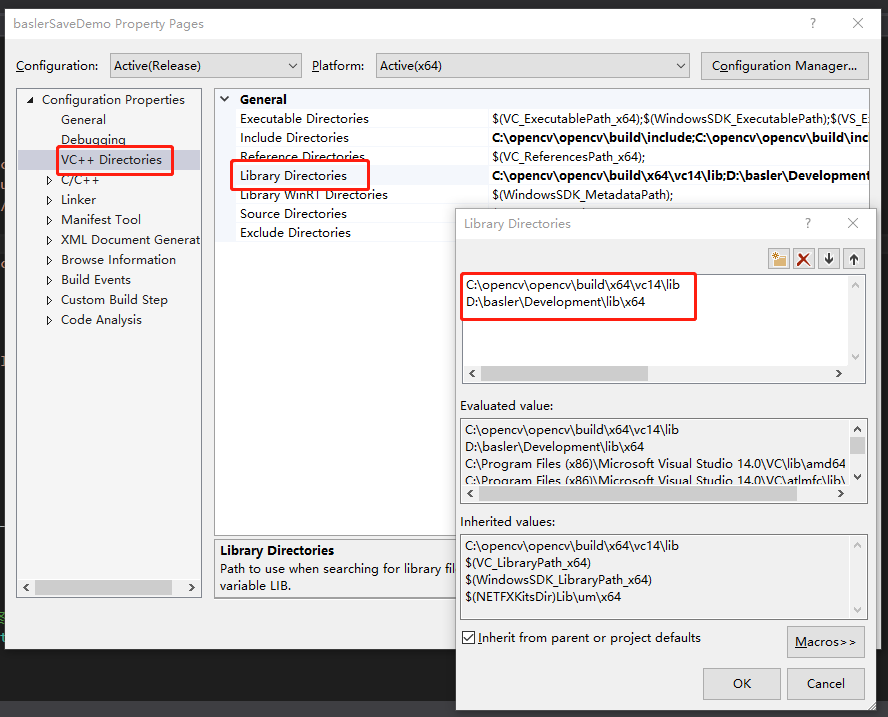
Task: Delete selected path using red X icon
Action: coord(803,258)
